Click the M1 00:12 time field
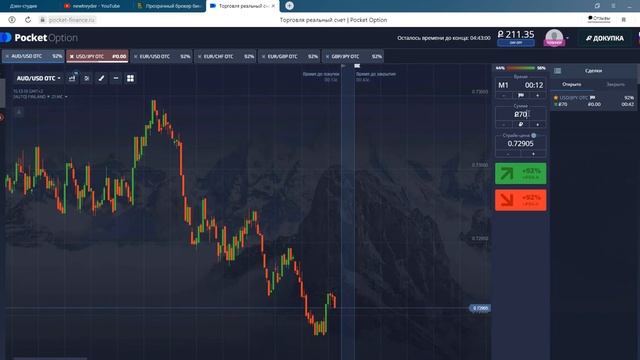This screenshot has width=640, height=360. [520, 85]
